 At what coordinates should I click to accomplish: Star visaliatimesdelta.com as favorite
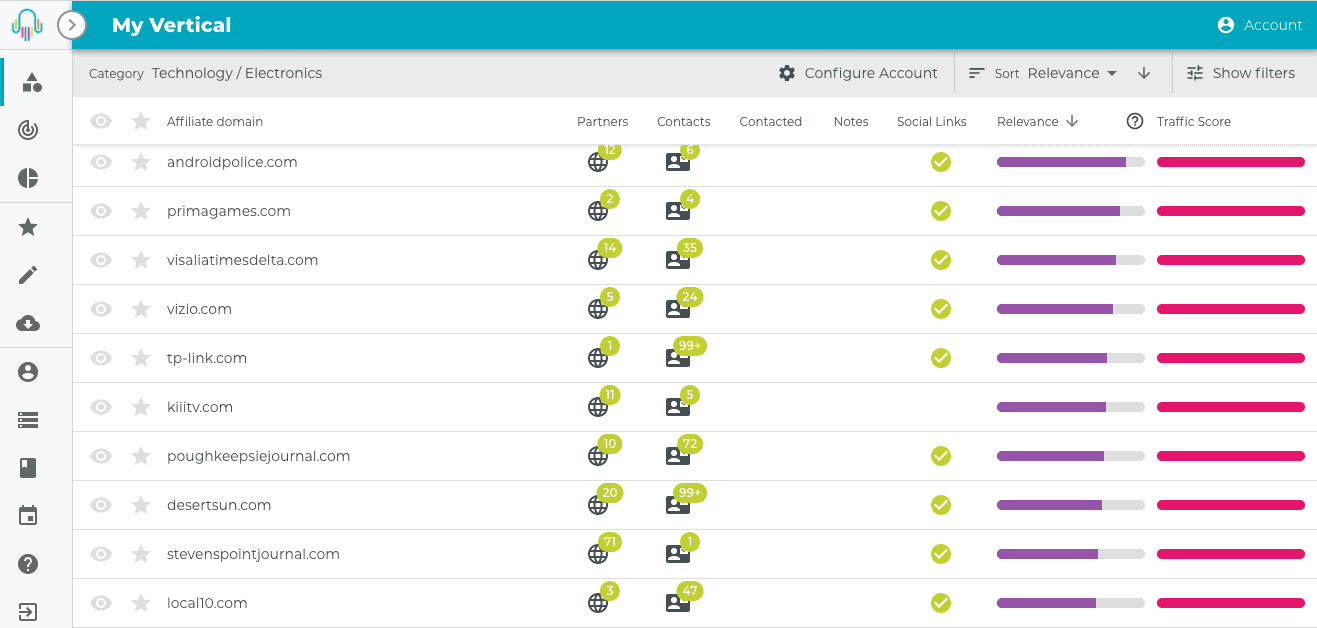click(x=141, y=260)
